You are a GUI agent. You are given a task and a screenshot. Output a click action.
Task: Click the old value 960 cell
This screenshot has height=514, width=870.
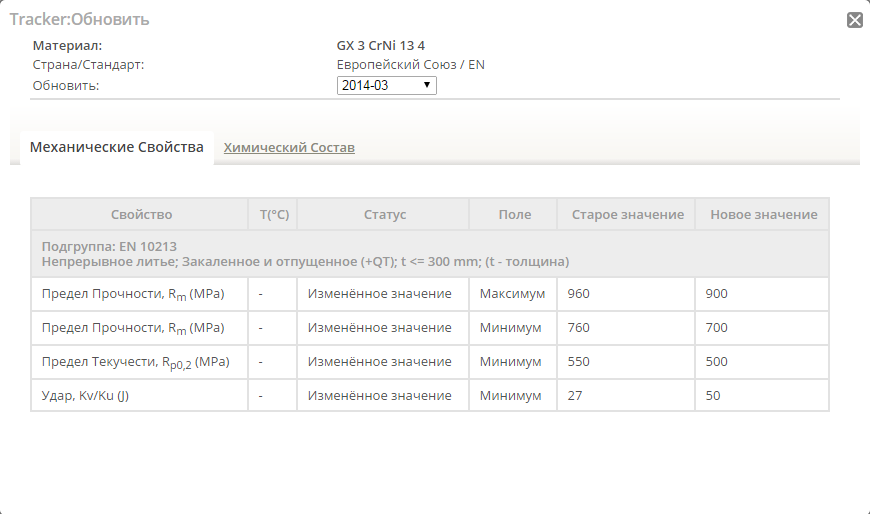click(x=626, y=294)
